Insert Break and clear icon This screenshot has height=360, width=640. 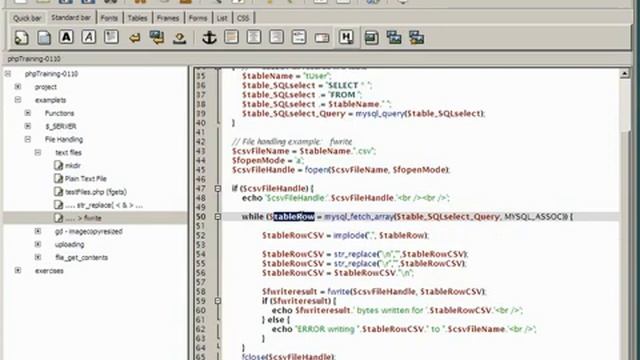[x=157, y=38]
